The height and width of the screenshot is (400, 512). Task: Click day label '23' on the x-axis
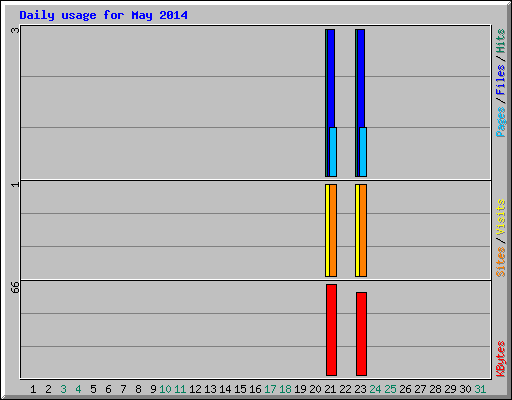click(x=360, y=389)
